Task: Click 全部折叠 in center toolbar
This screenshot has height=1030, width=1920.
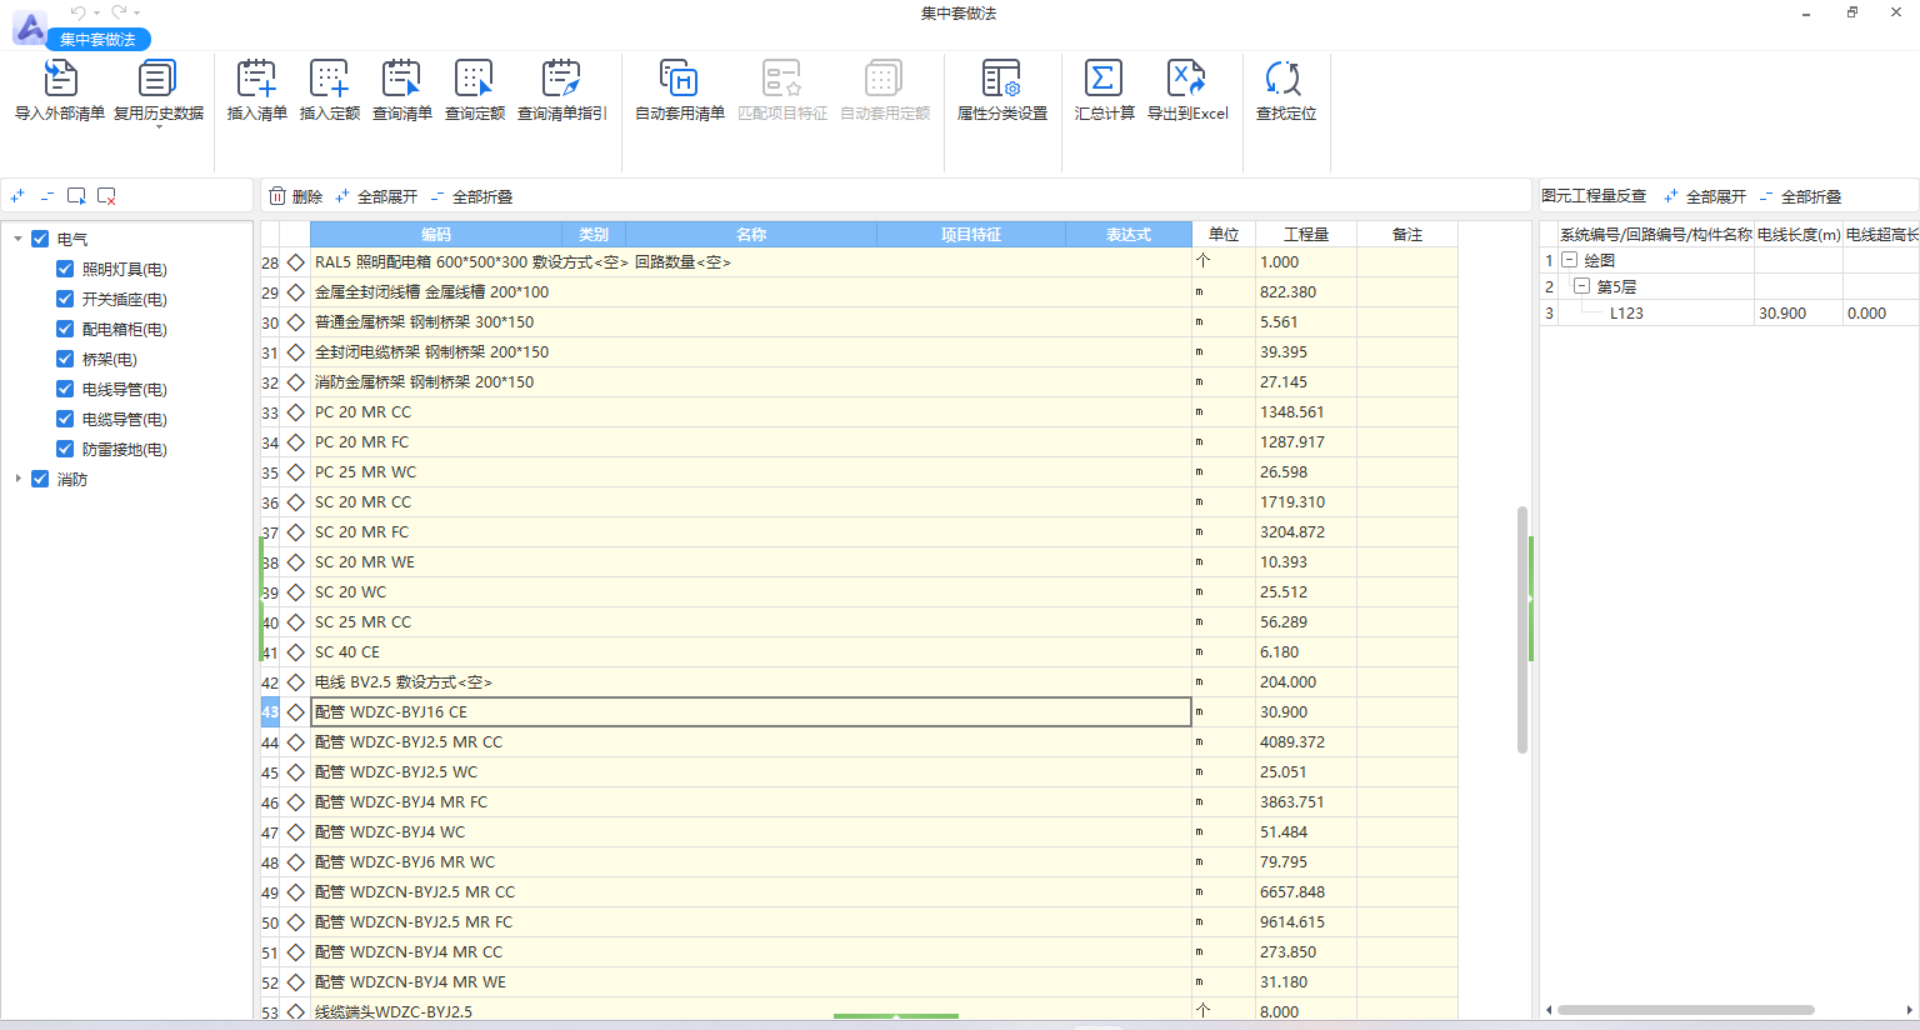Action: [x=472, y=196]
